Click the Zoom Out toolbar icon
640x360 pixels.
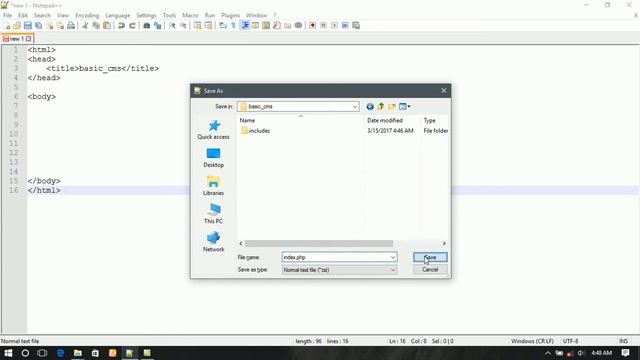(x=183, y=25)
